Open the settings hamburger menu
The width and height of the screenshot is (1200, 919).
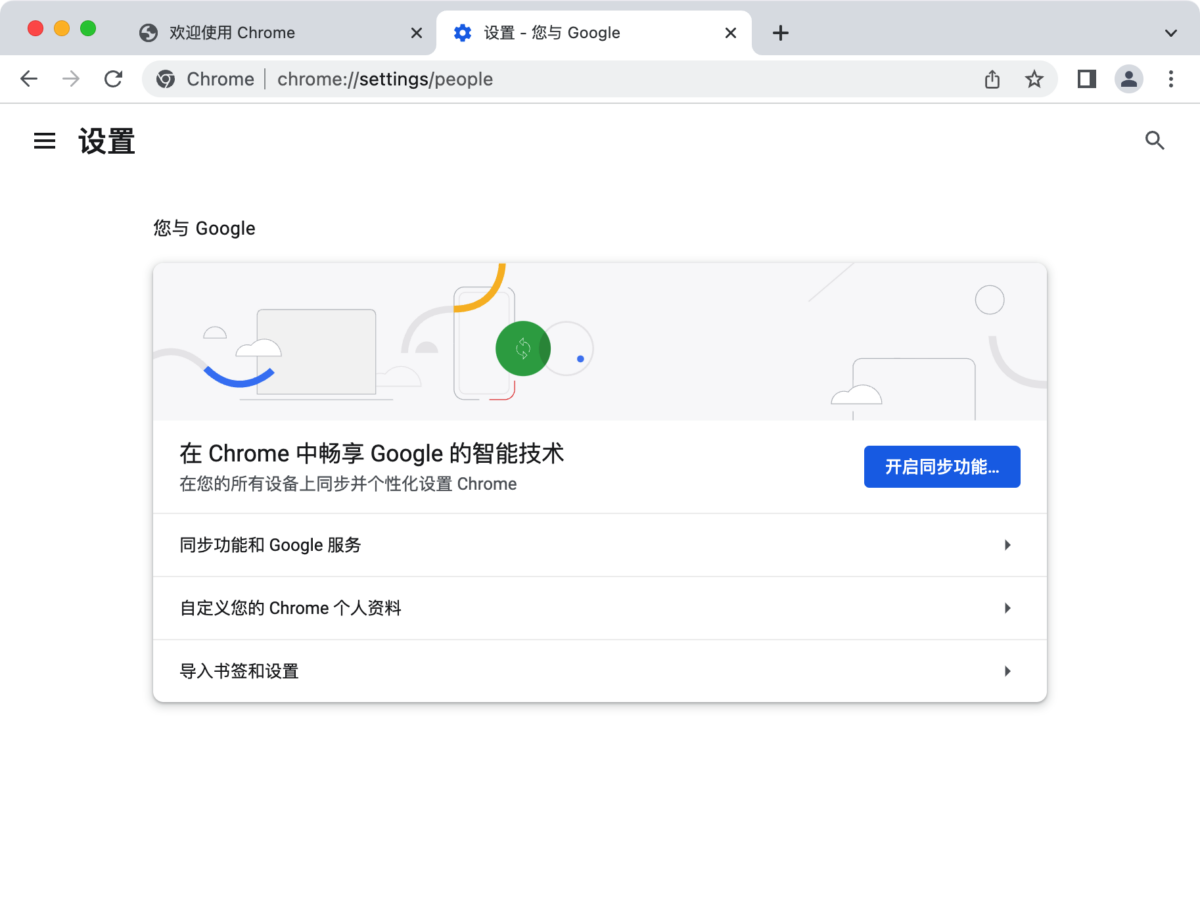click(x=45, y=141)
